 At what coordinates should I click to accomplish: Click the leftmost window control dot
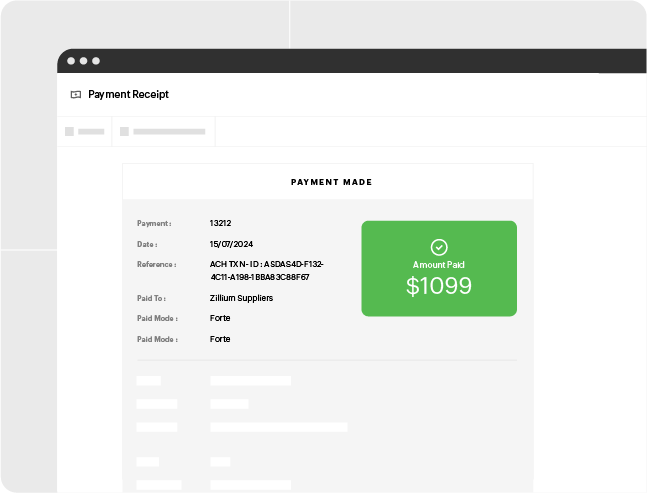[x=71, y=61]
